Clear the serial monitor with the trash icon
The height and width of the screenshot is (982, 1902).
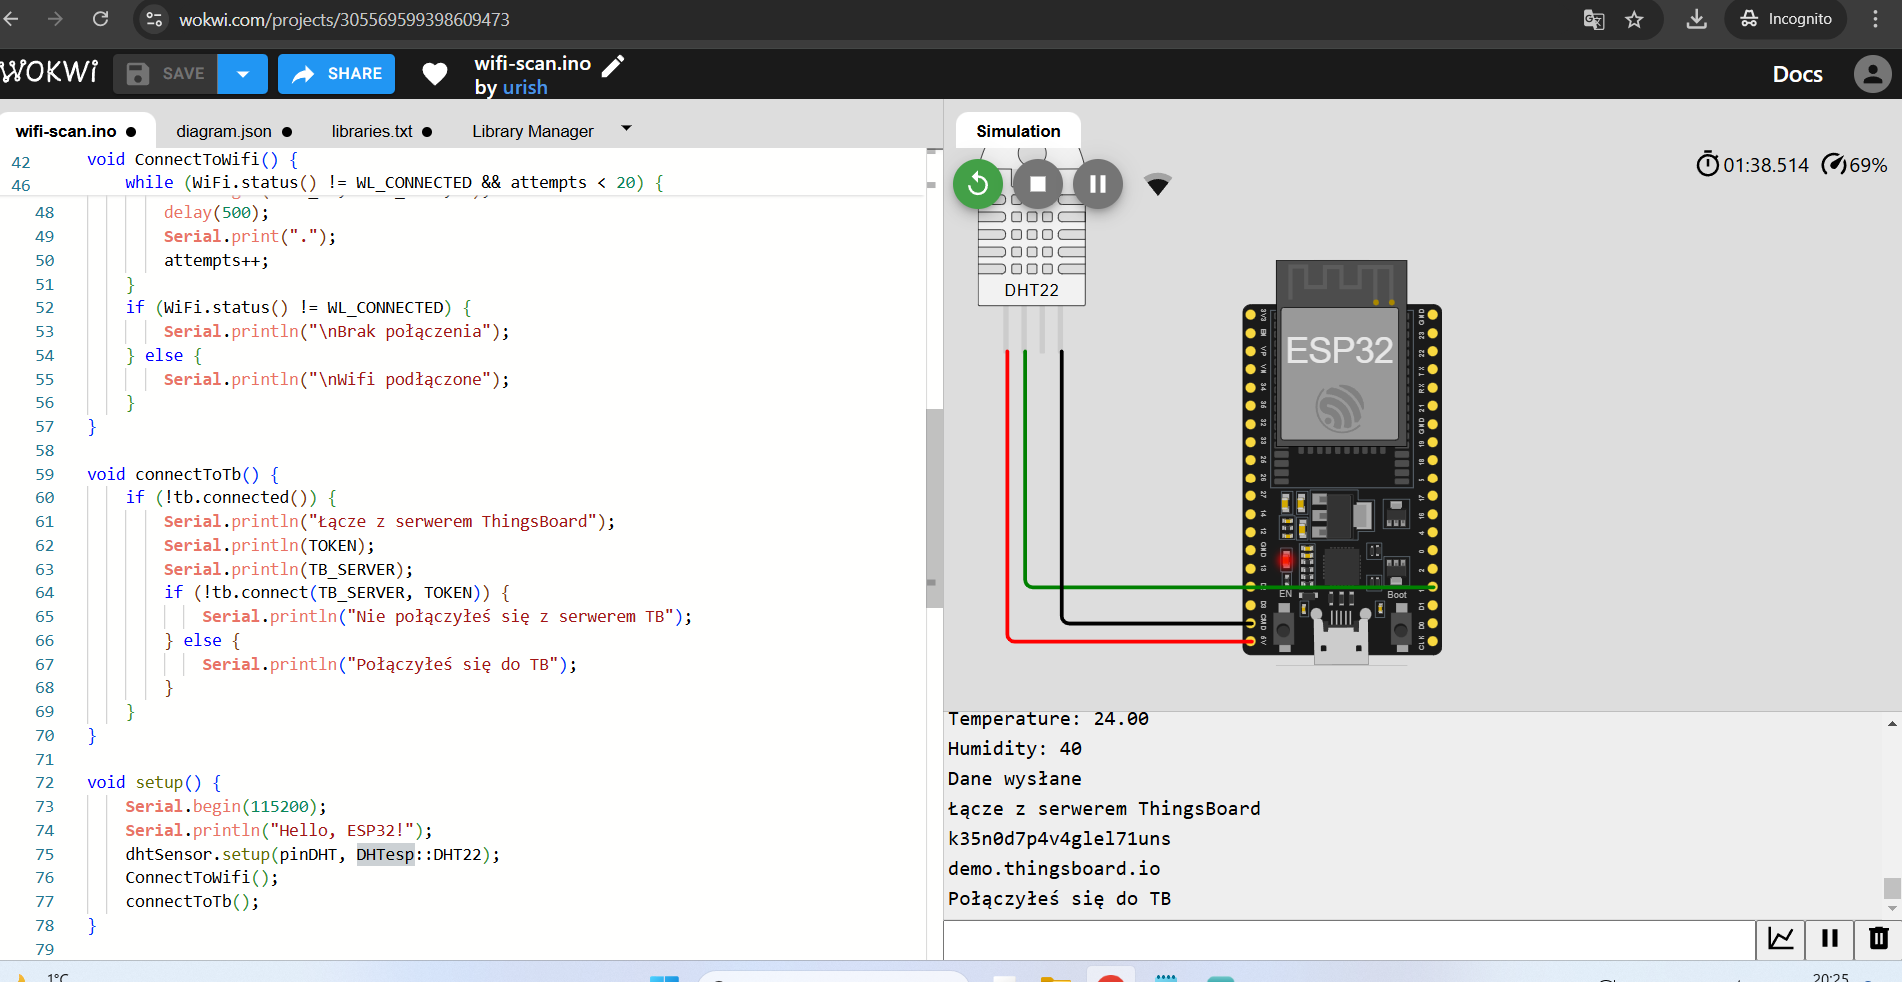point(1879,939)
